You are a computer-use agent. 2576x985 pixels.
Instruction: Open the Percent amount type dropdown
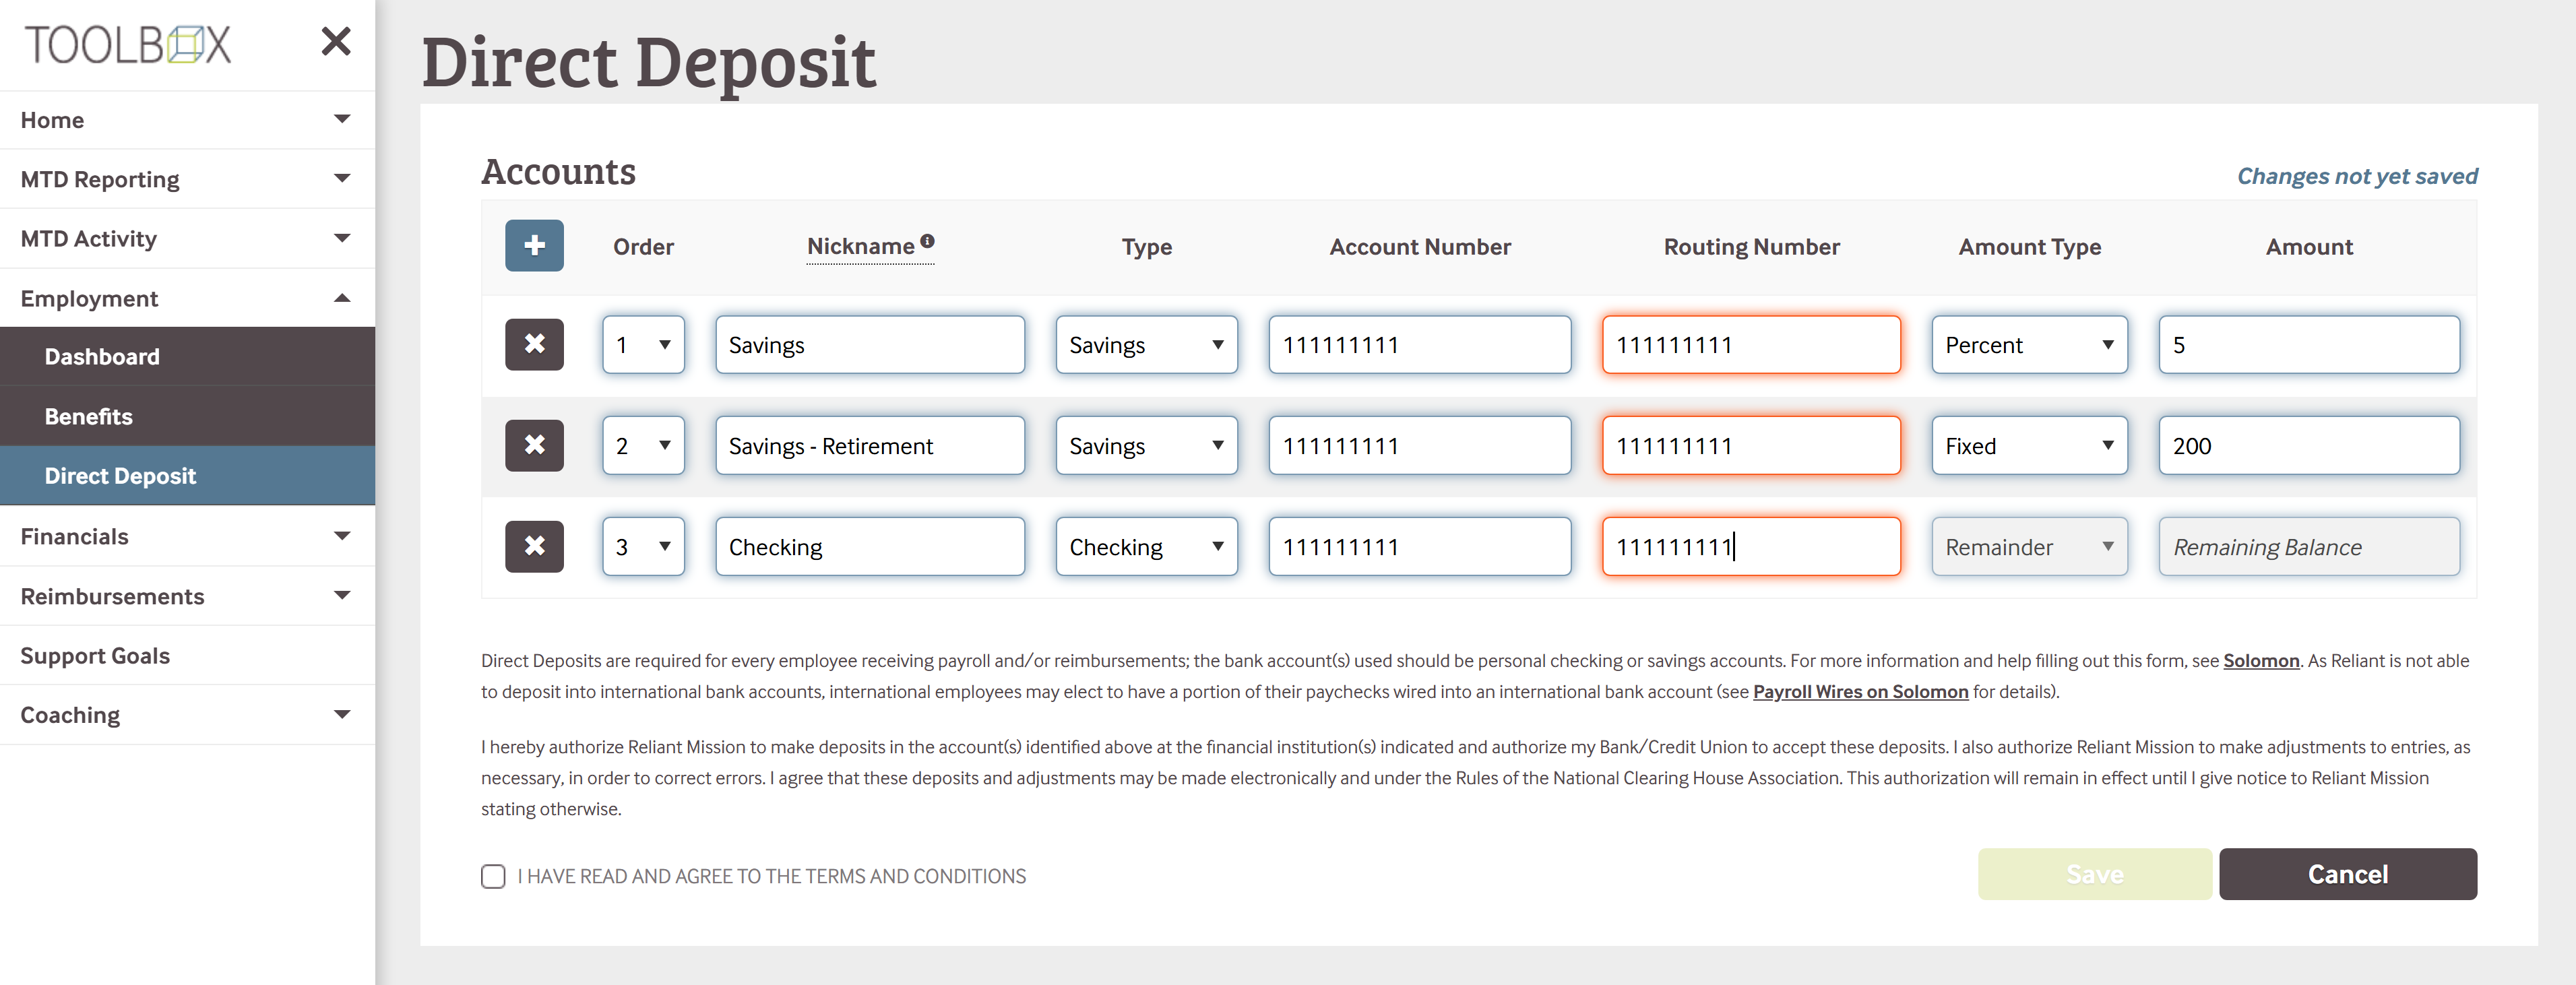[2028, 345]
